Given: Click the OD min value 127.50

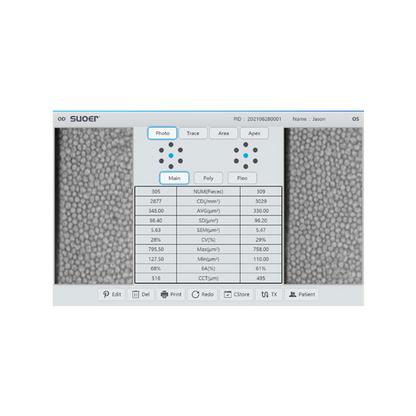Looking at the screenshot, I should pyautogui.click(x=156, y=259).
